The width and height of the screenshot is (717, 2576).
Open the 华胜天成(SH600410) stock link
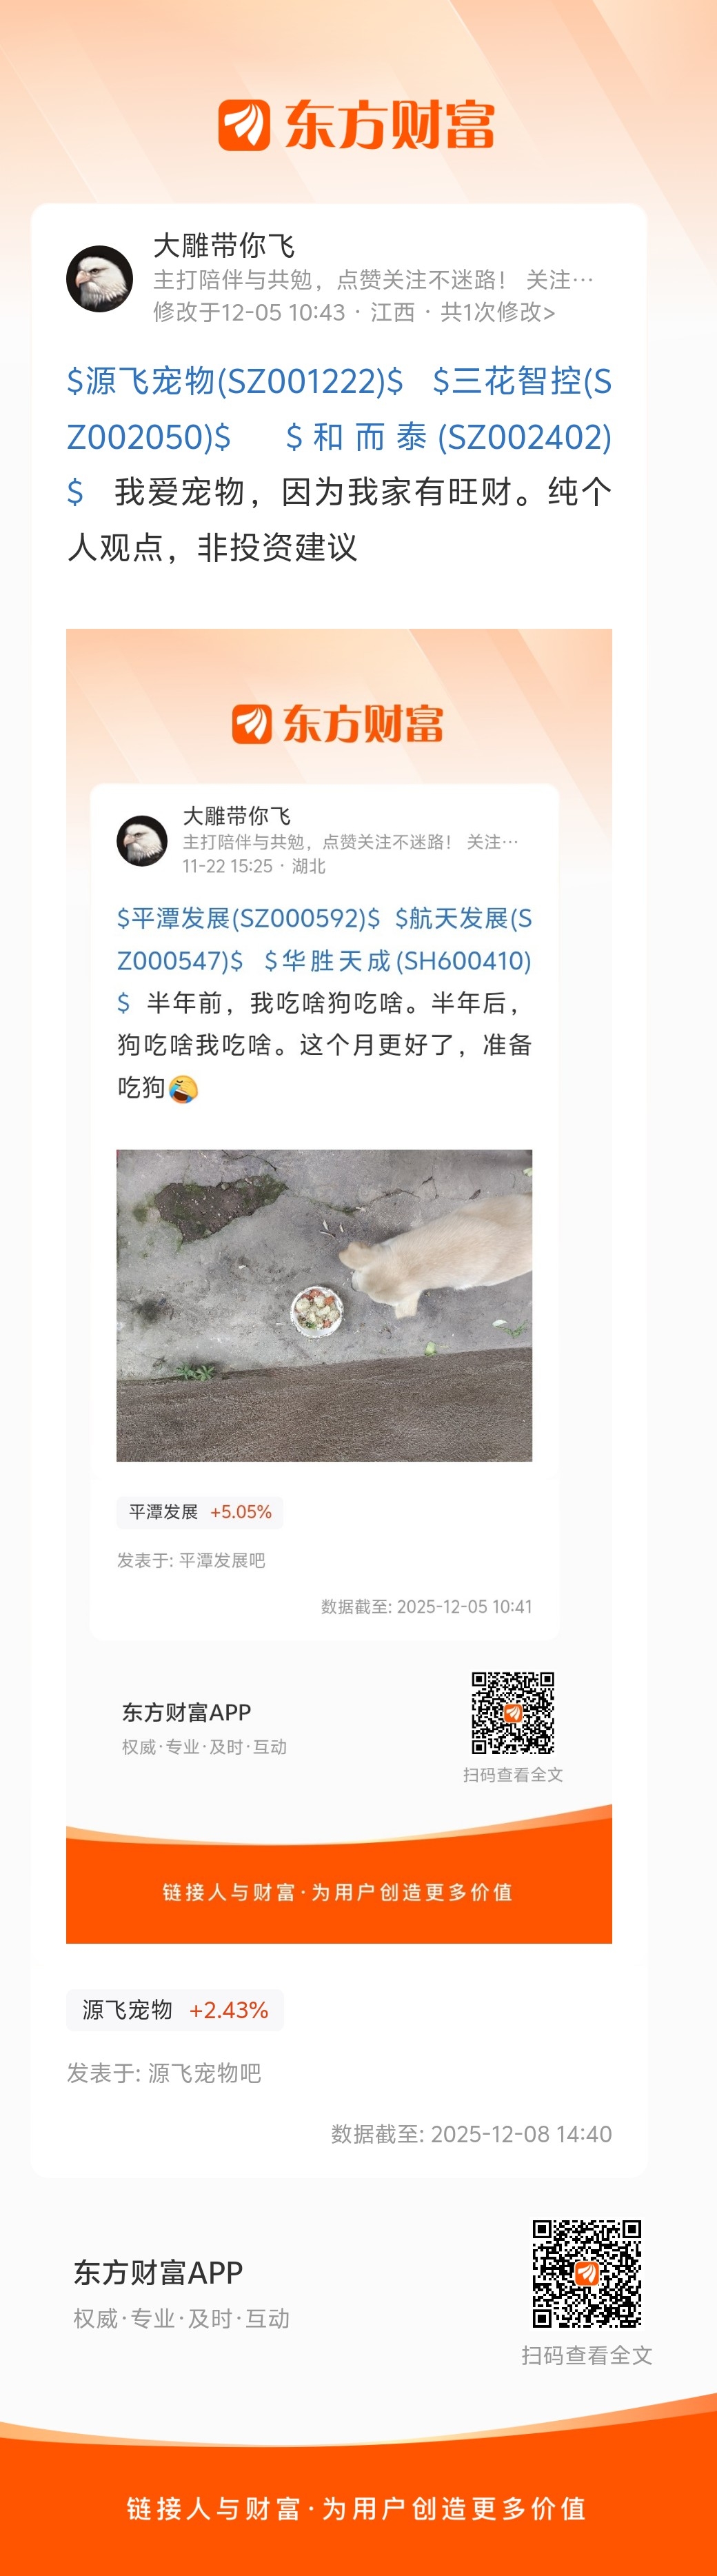click(x=397, y=961)
